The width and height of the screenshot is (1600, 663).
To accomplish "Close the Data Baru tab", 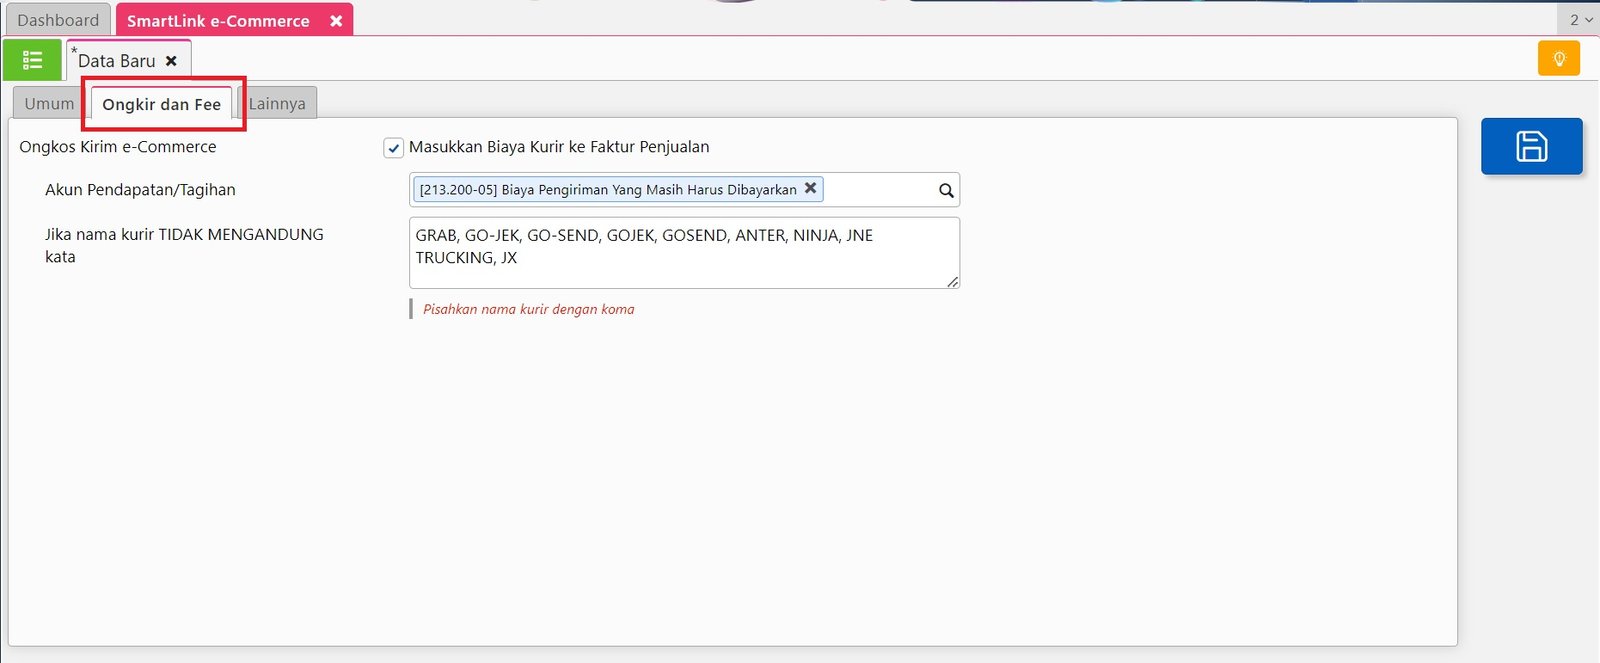I will [171, 61].
